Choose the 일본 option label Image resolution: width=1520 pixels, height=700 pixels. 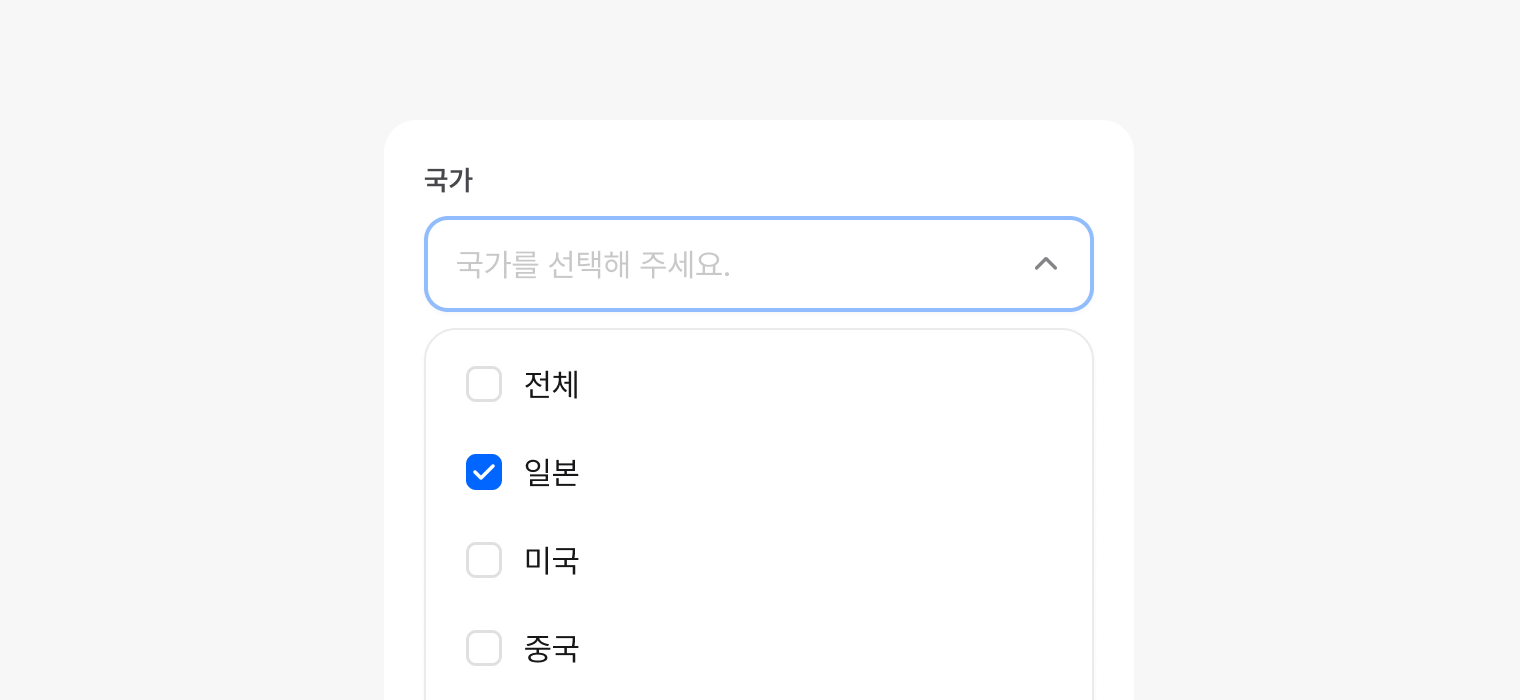[x=552, y=472]
